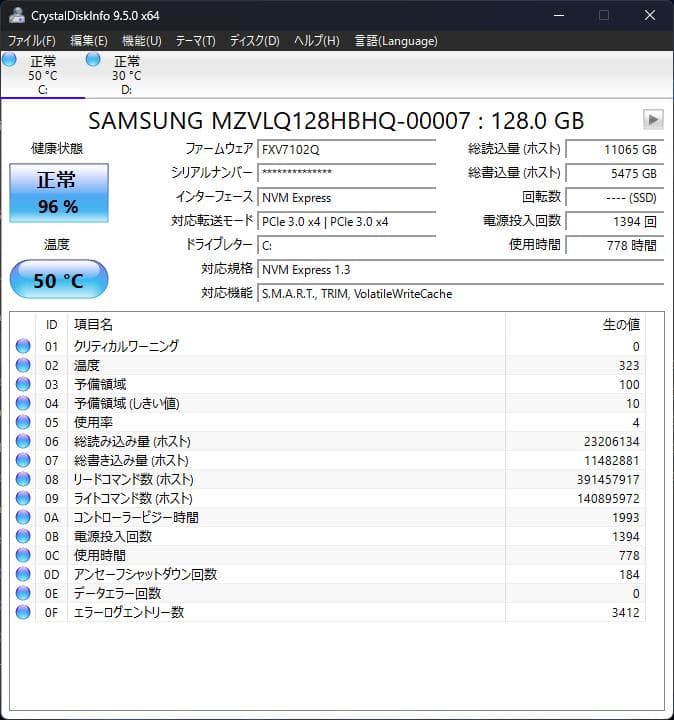
Task: Click rotation rate value ---- (SSD)
Action: [615, 198]
